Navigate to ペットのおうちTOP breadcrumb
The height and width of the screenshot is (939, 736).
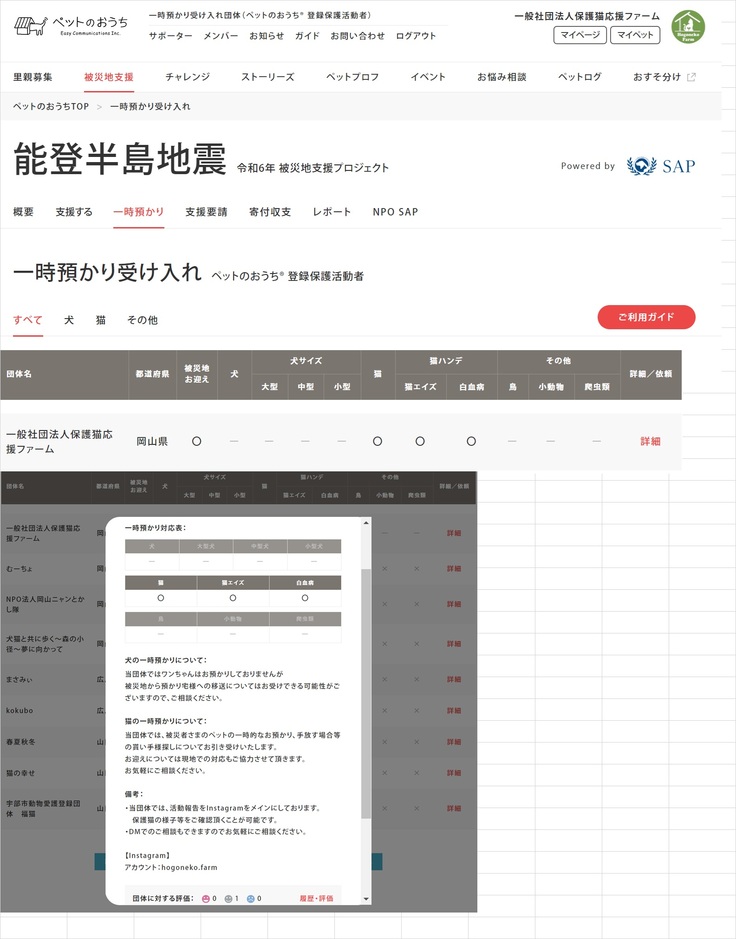coord(51,106)
